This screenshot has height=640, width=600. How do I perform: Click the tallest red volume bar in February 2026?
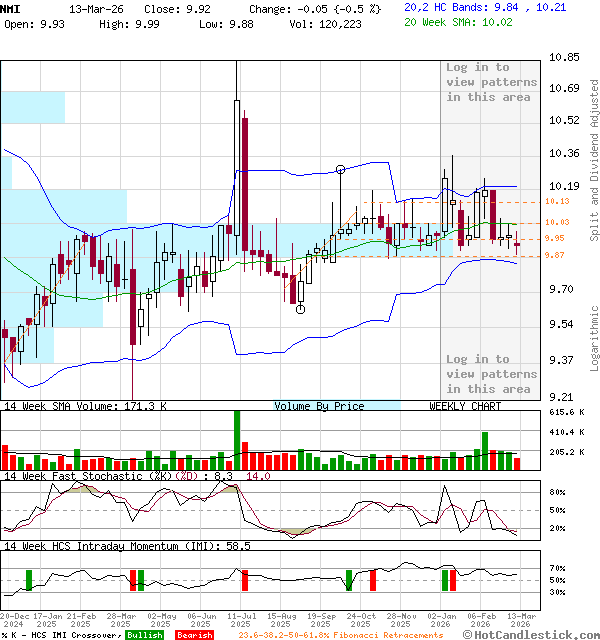tap(493, 459)
